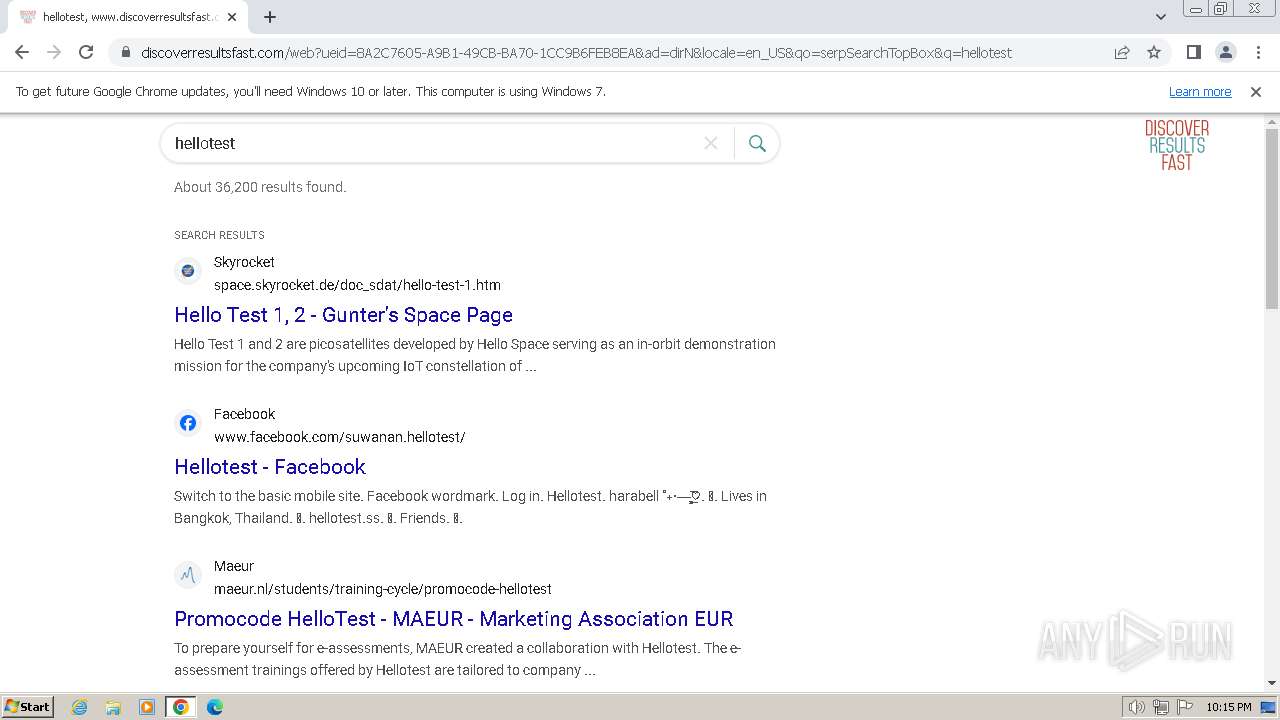Open the Chrome profile avatar

(x=1226, y=52)
